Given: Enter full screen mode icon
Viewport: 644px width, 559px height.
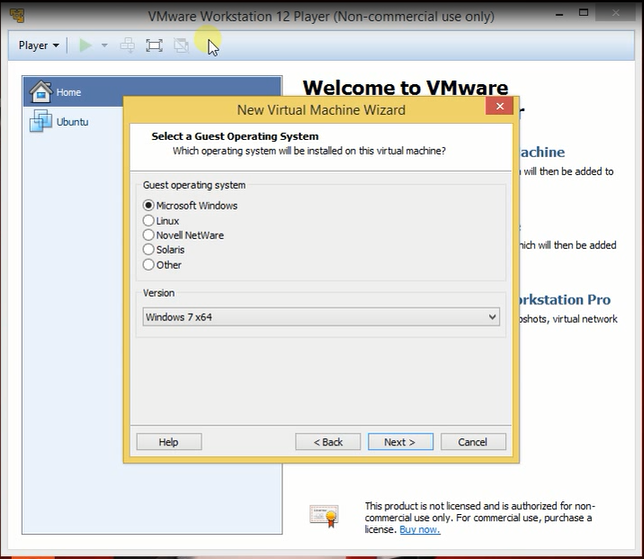Looking at the screenshot, I should pyautogui.click(x=154, y=45).
